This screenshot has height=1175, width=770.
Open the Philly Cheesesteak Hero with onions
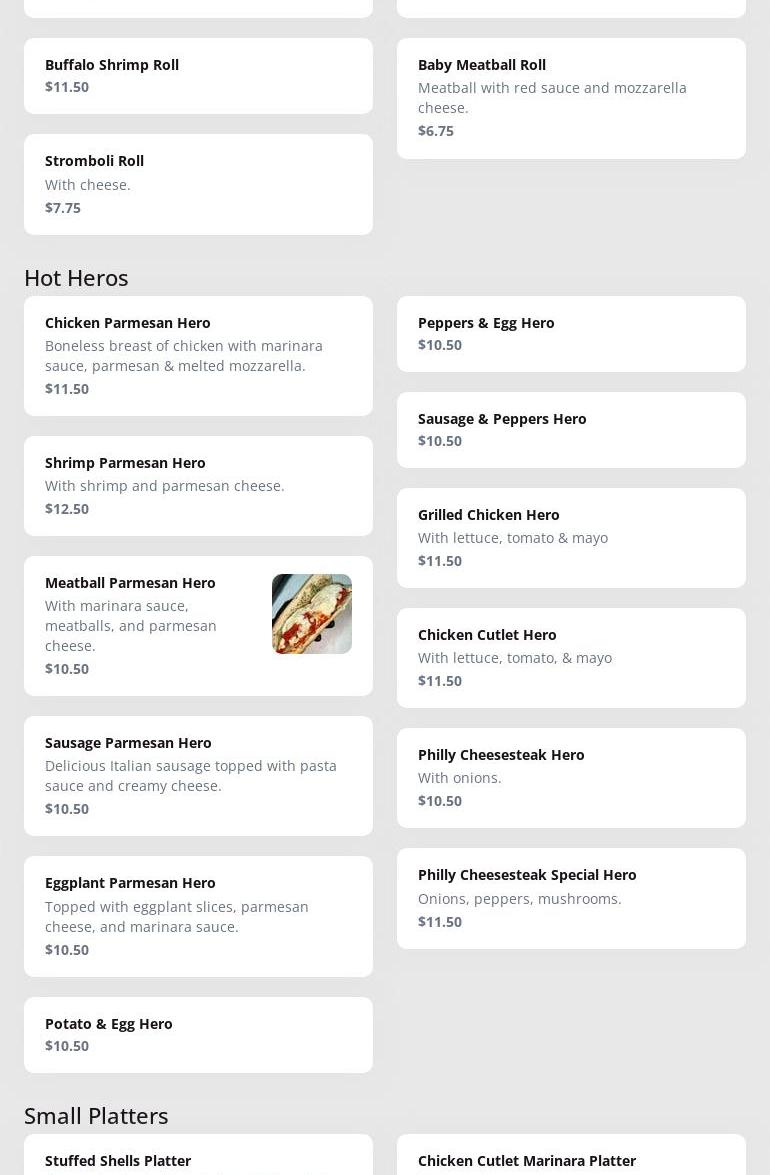(571, 777)
